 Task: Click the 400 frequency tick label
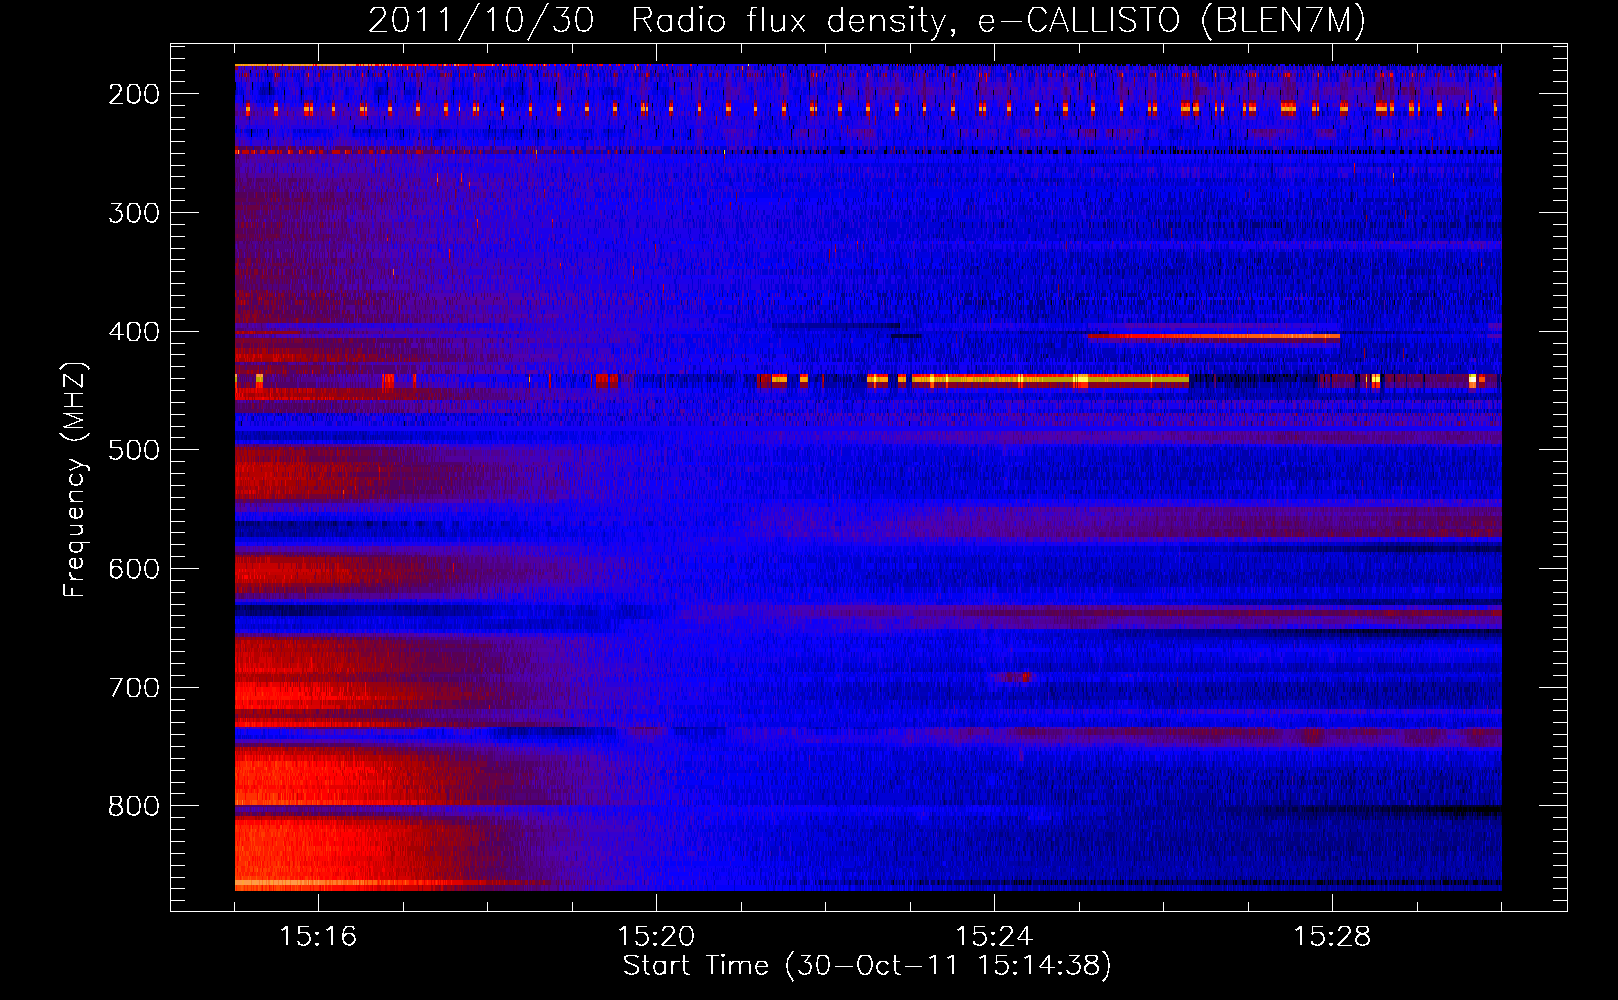133,332
